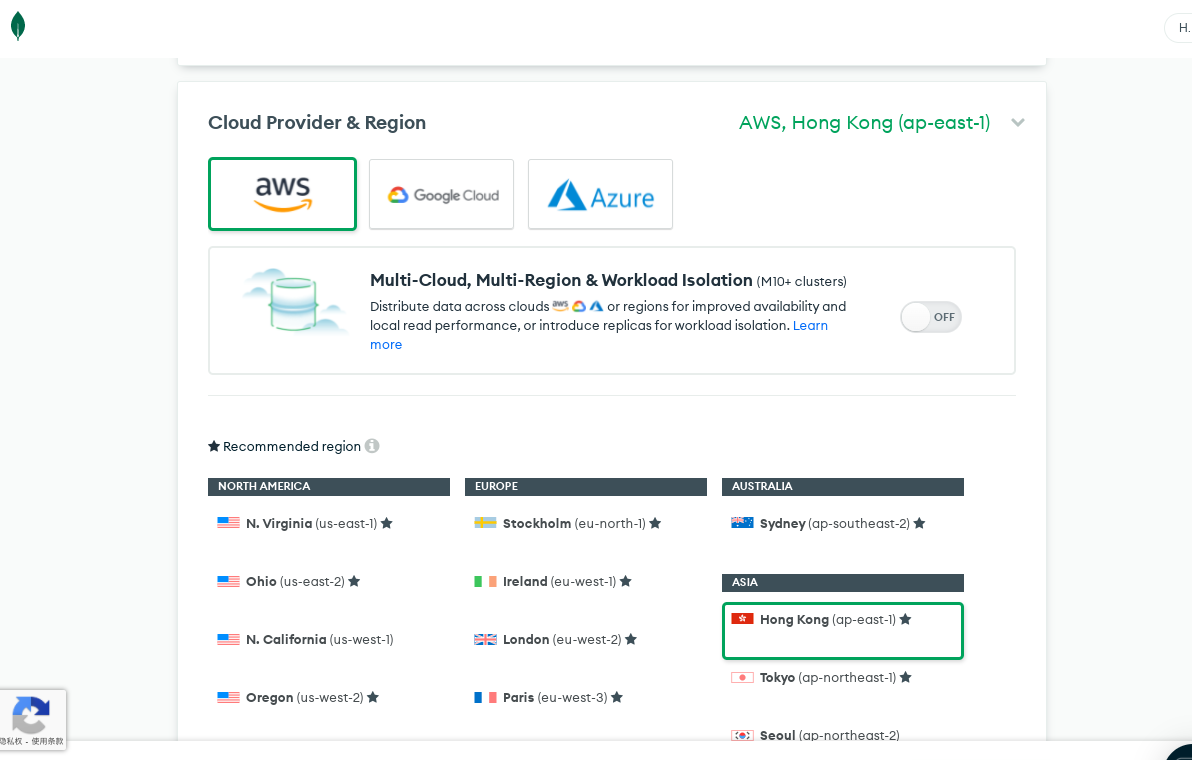This screenshot has width=1192, height=760.
Task: Choose Oregon (us-west-2) region
Action: [x=304, y=697]
